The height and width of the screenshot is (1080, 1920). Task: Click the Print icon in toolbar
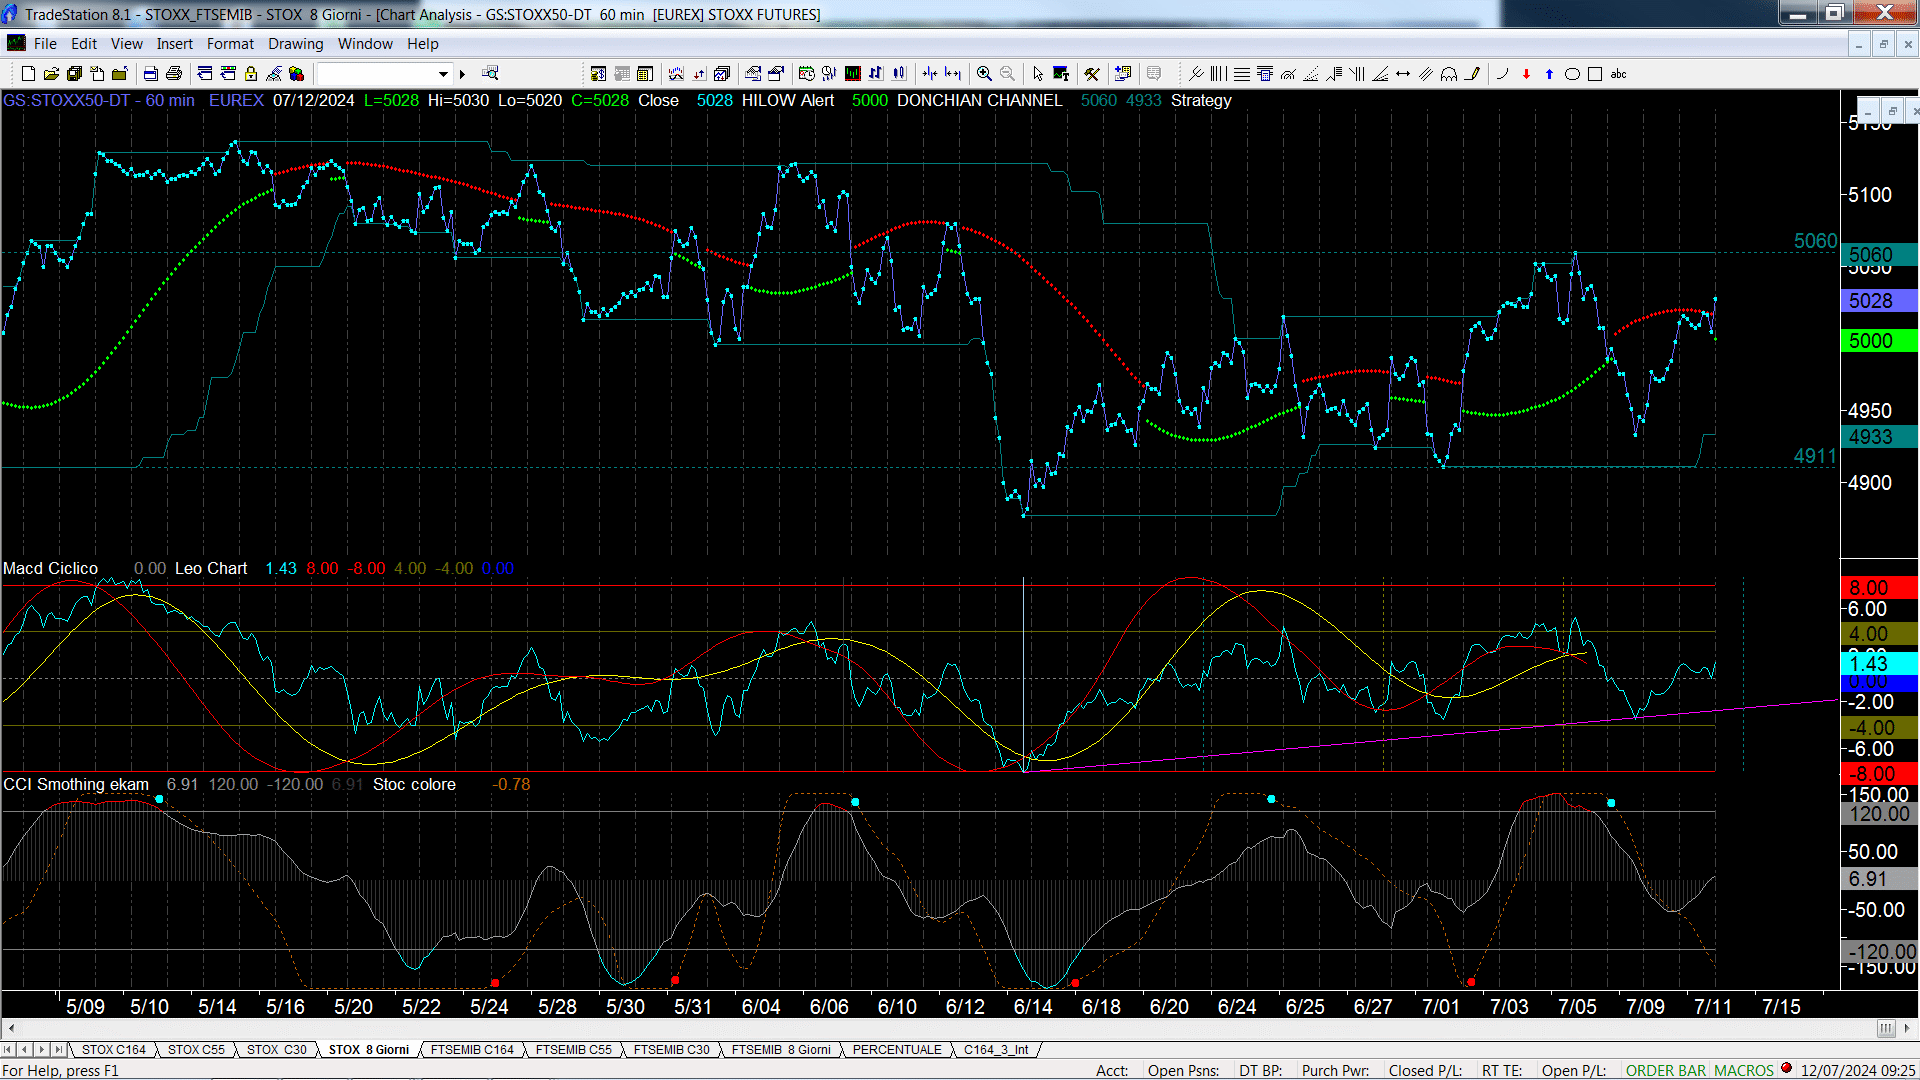pos(173,73)
